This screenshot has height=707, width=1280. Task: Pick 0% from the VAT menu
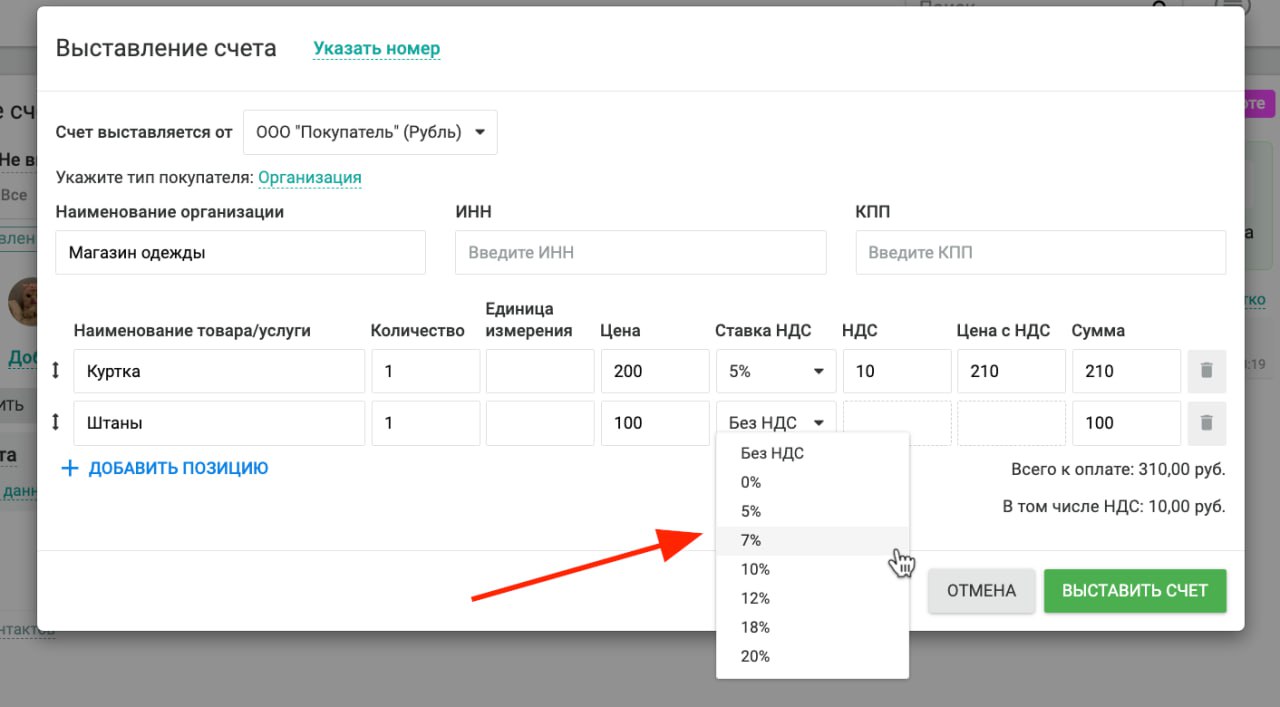(x=752, y=482)
